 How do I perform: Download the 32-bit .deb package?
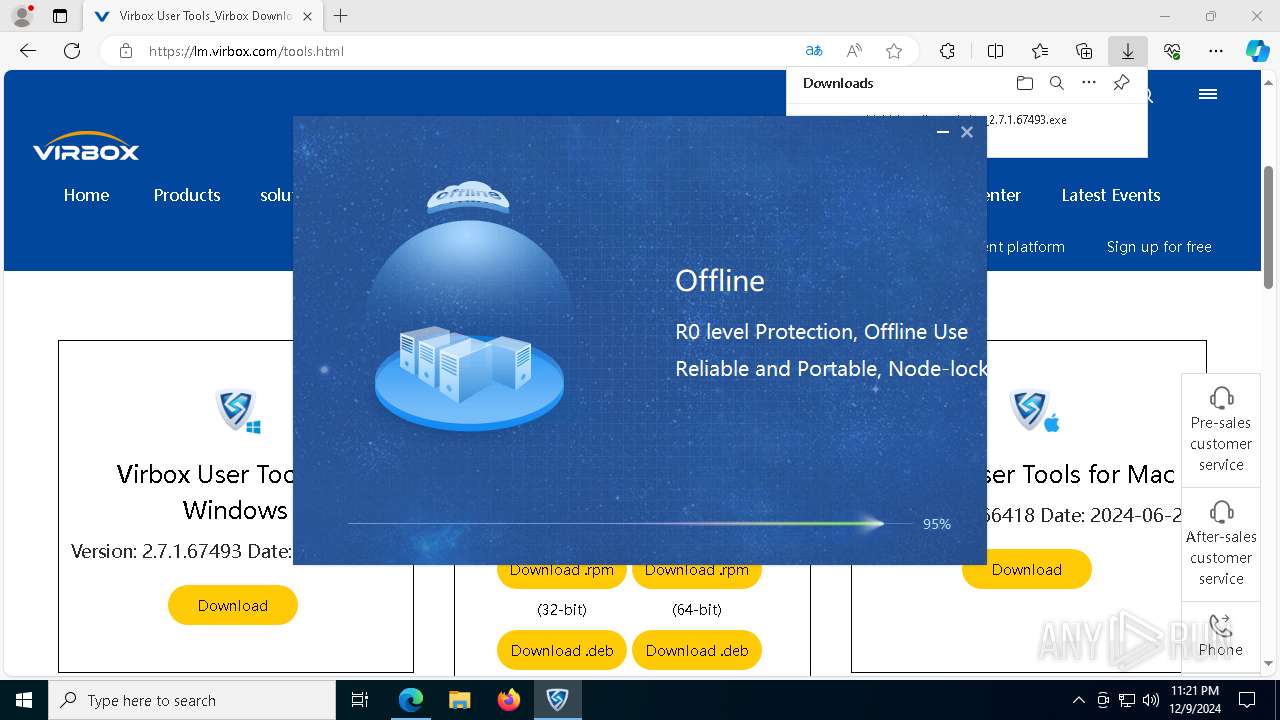[x=562, y=650]
